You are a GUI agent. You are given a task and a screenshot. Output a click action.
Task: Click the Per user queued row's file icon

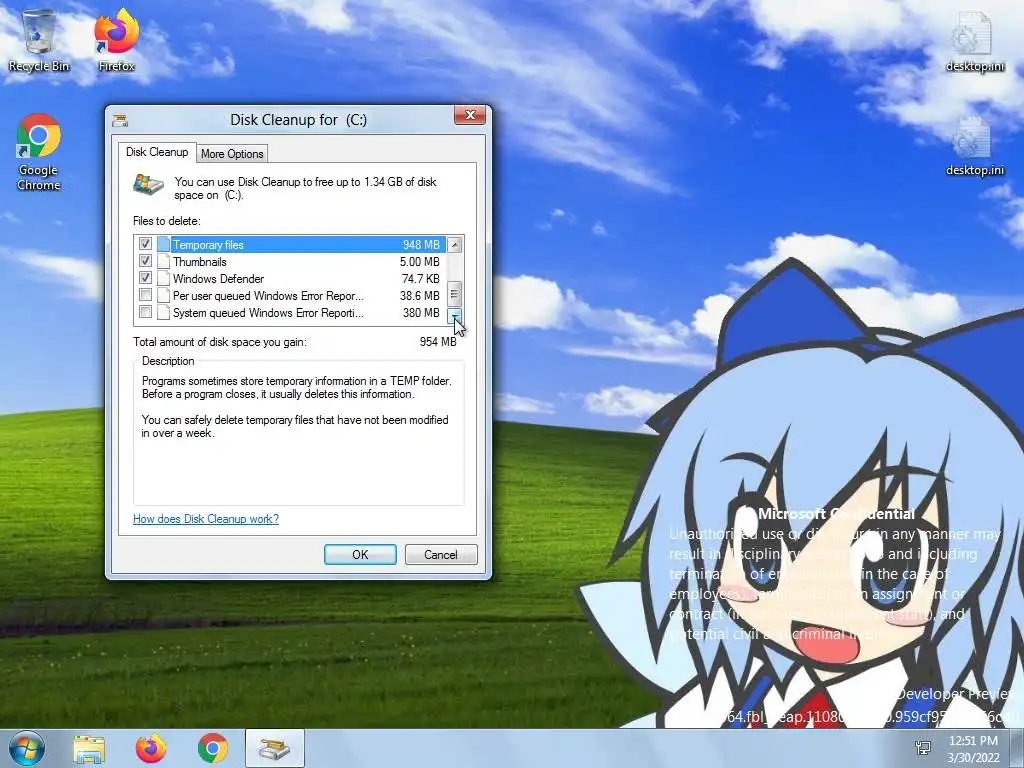click(x=163, y=296)
